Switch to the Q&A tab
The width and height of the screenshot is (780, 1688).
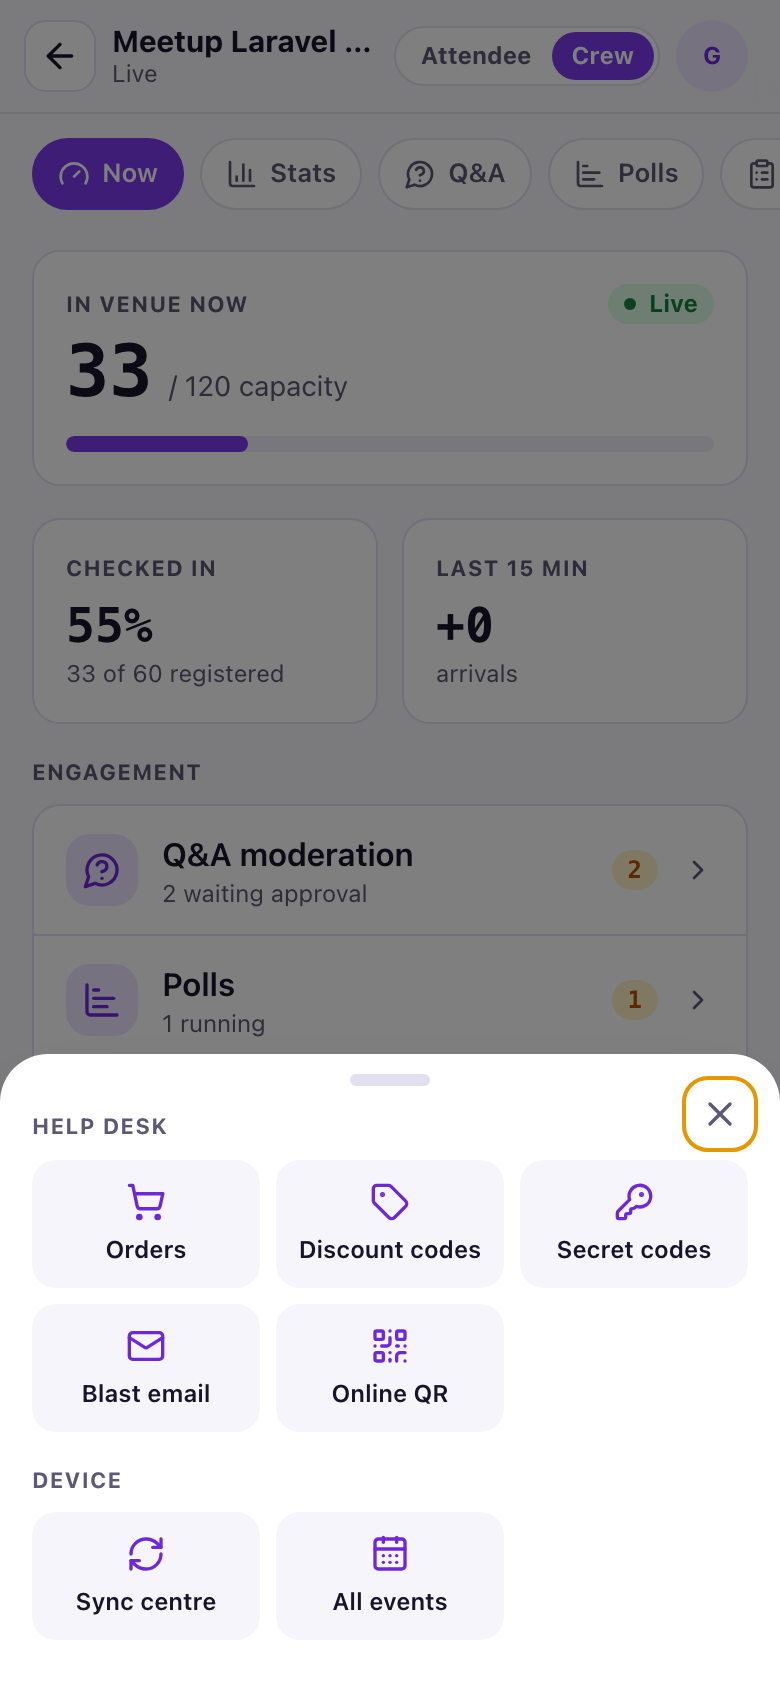pos(455,174)
